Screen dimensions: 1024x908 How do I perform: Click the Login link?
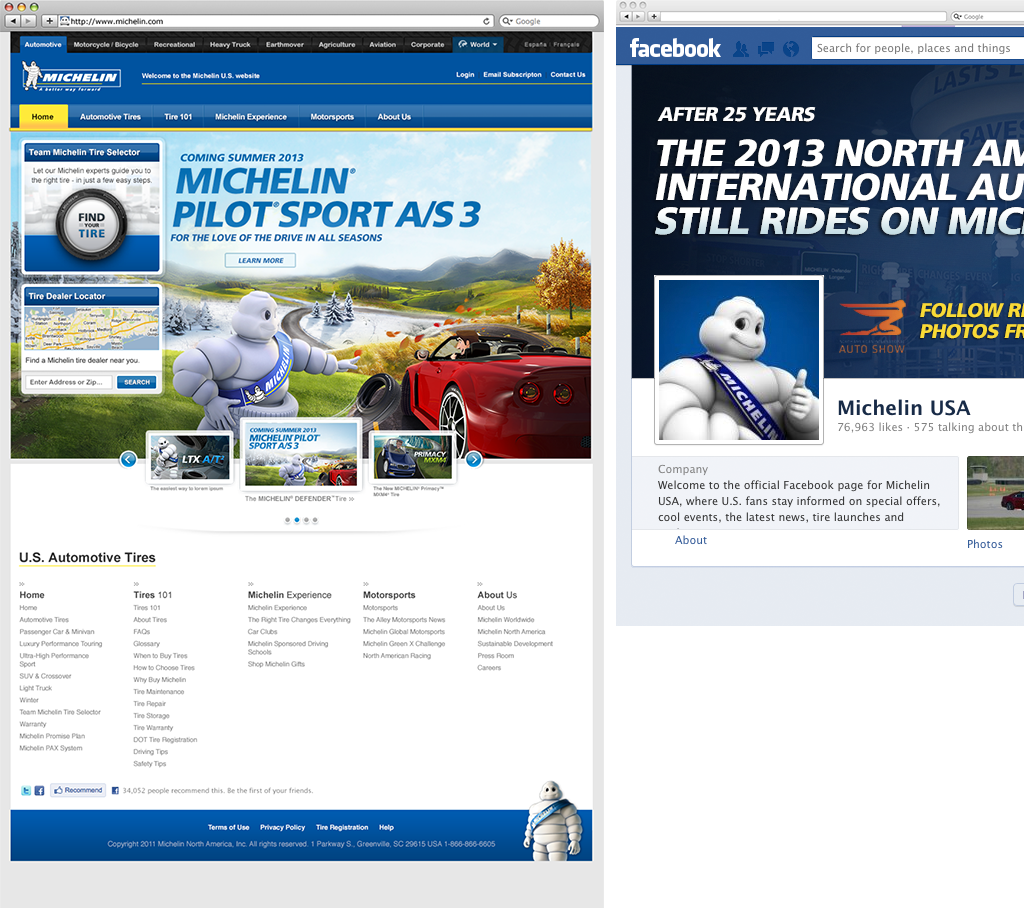465,74
